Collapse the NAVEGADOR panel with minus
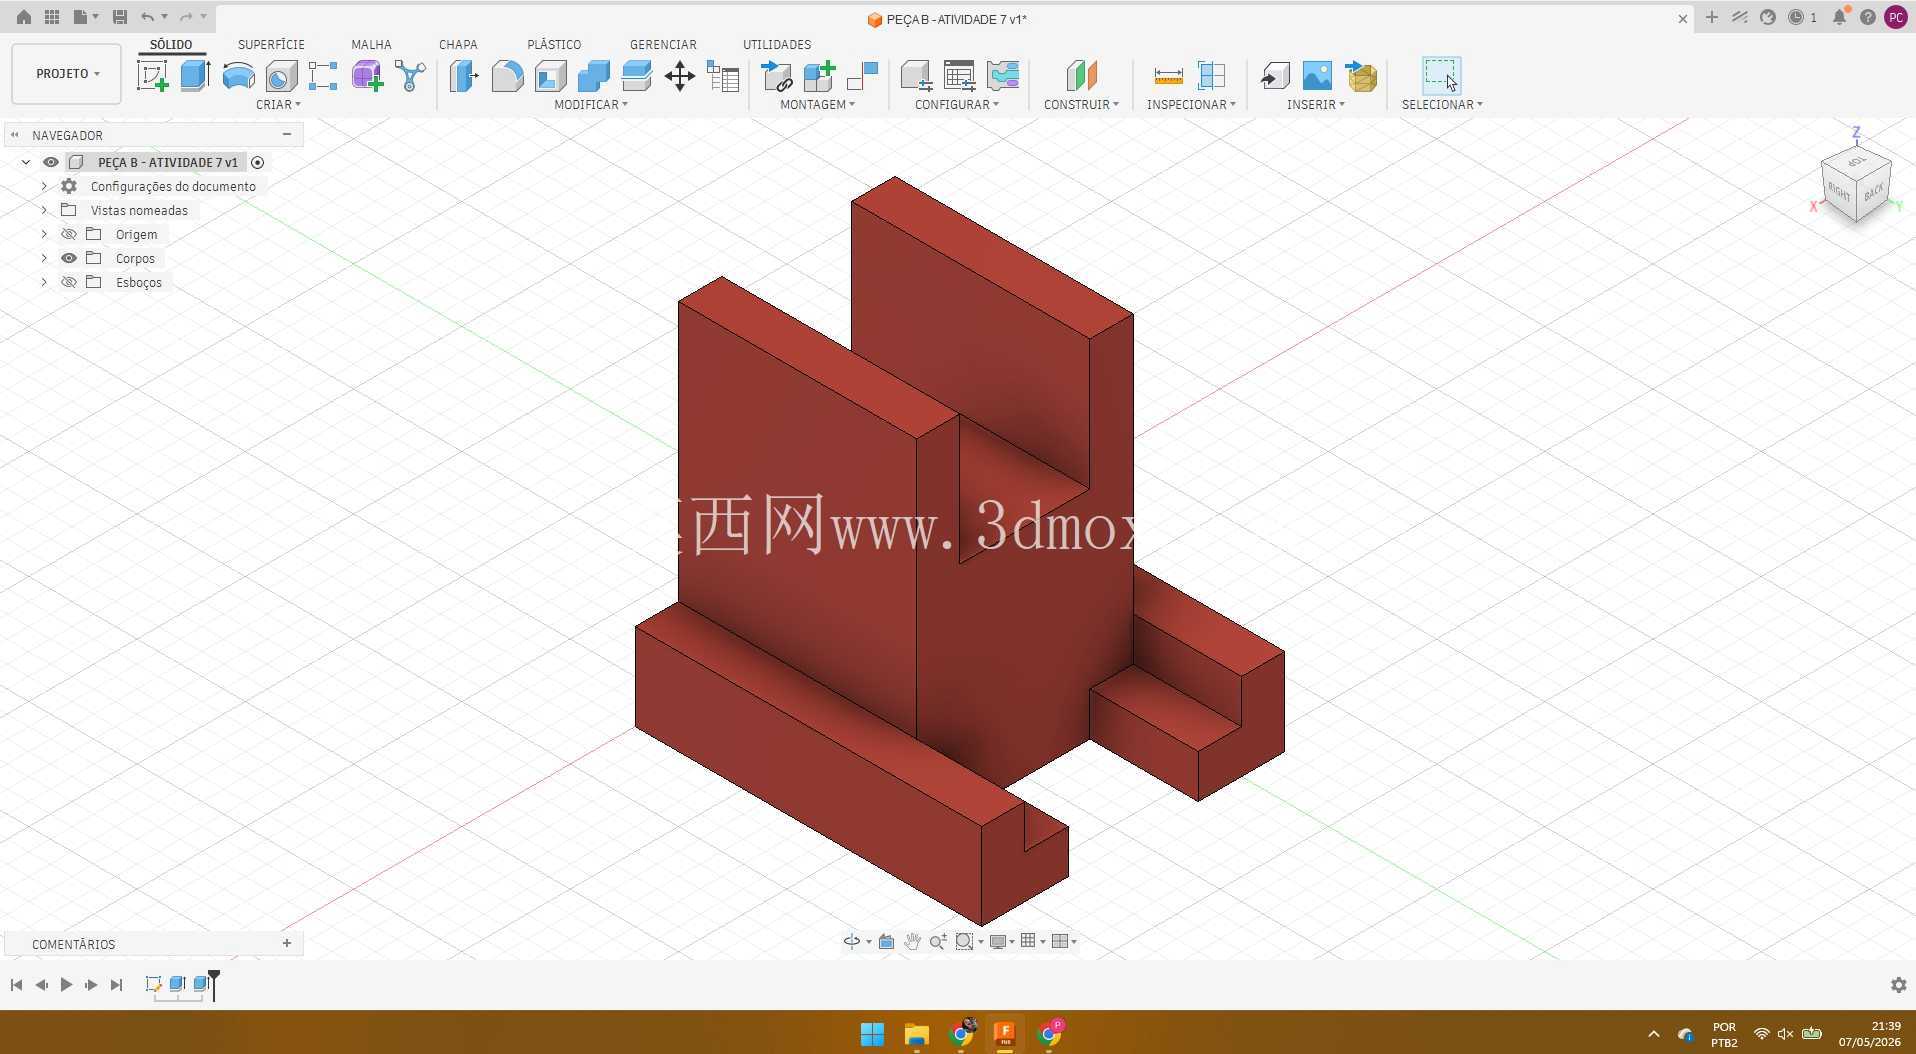 (x=287, y=134)
